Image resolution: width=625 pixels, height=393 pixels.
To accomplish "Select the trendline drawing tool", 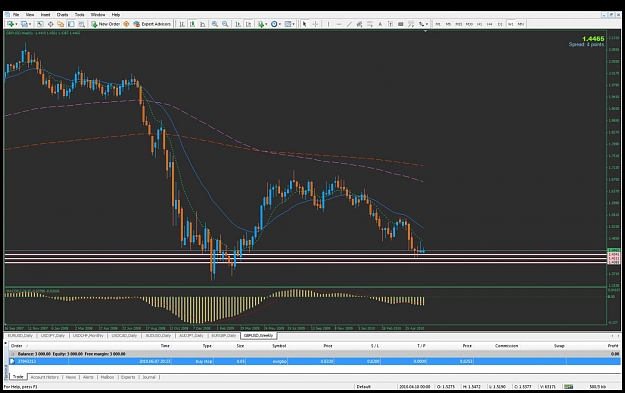I will pyautogui.click(x=349, y=24).
